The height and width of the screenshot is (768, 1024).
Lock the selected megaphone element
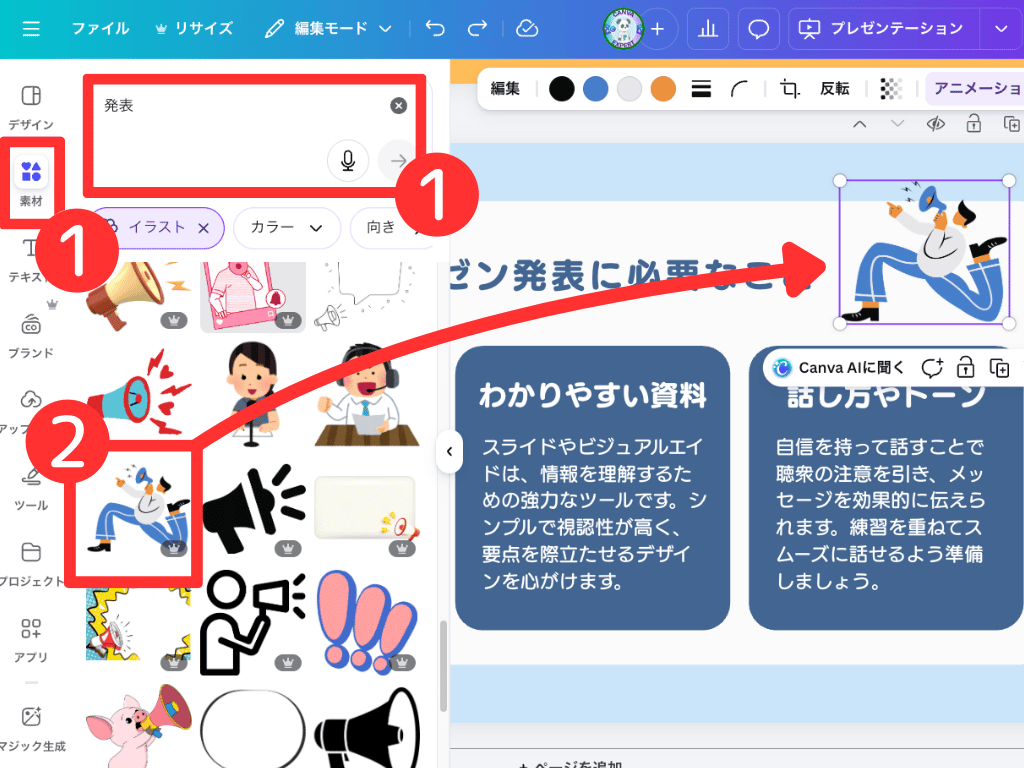click(973, 123)
